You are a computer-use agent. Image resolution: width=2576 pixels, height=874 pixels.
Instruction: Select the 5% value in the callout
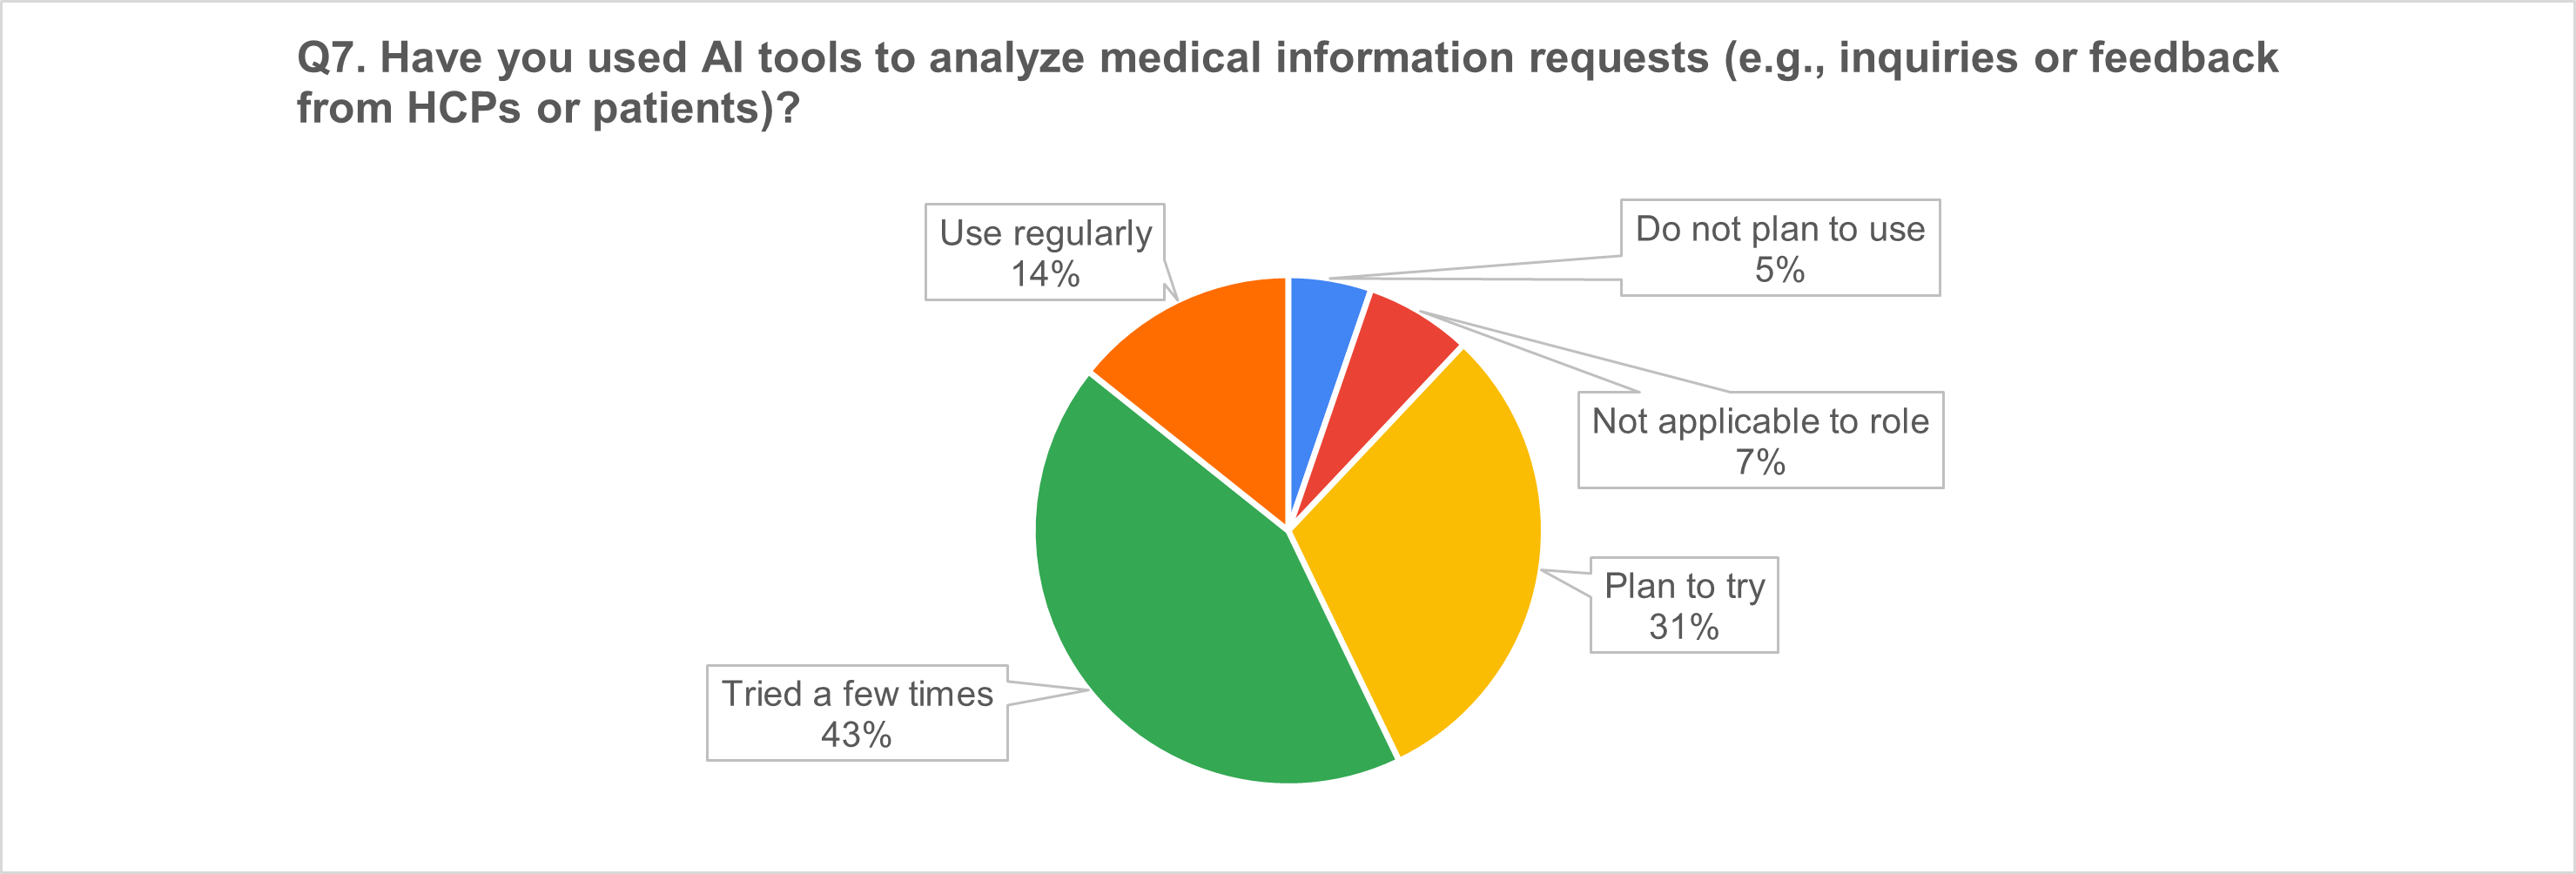1780,270
